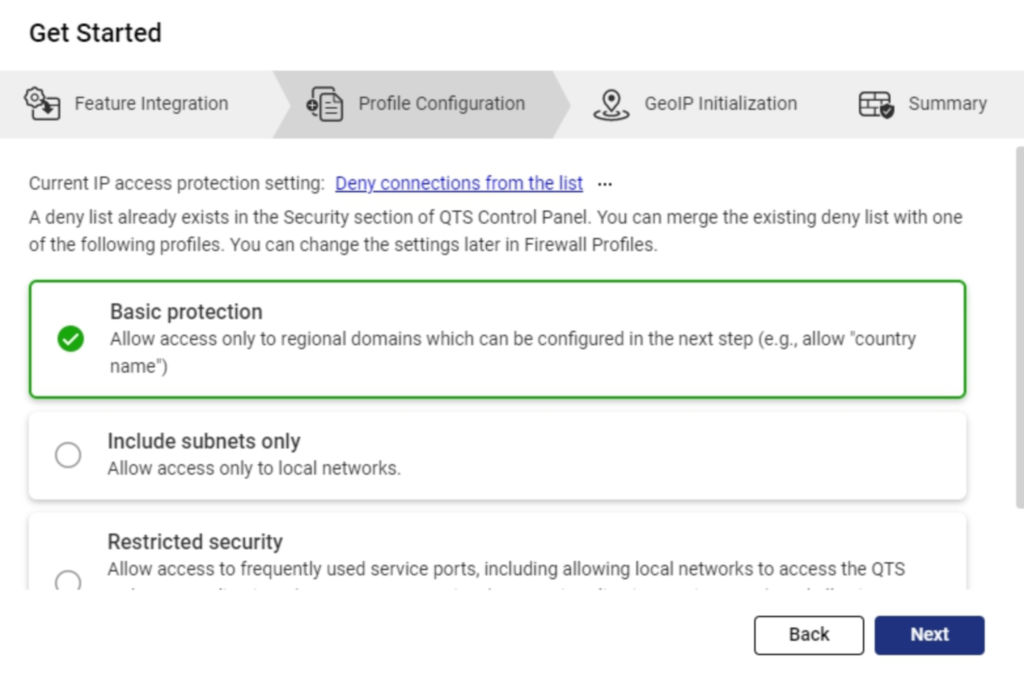Click the GeoIP Initialization map pin icon
Viewport: 1024px width, 676px height.
point(610,104)
